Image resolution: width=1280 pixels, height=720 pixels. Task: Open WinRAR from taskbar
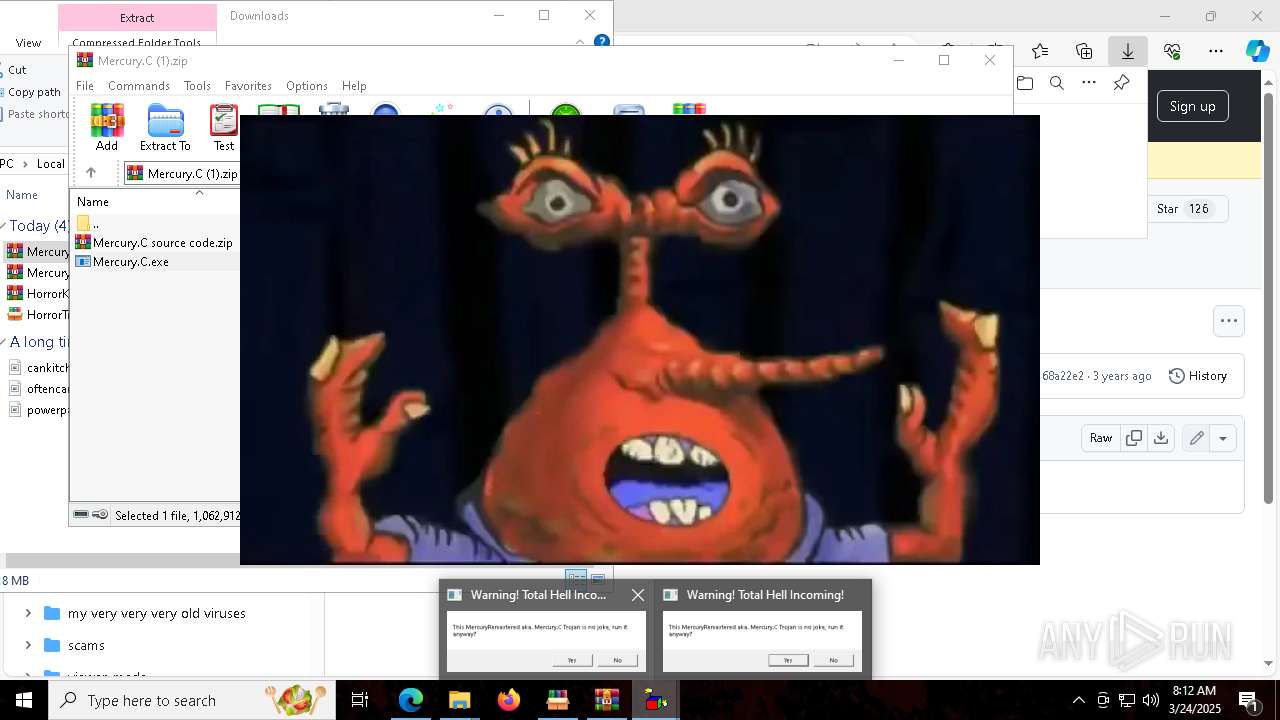[607, 700]
